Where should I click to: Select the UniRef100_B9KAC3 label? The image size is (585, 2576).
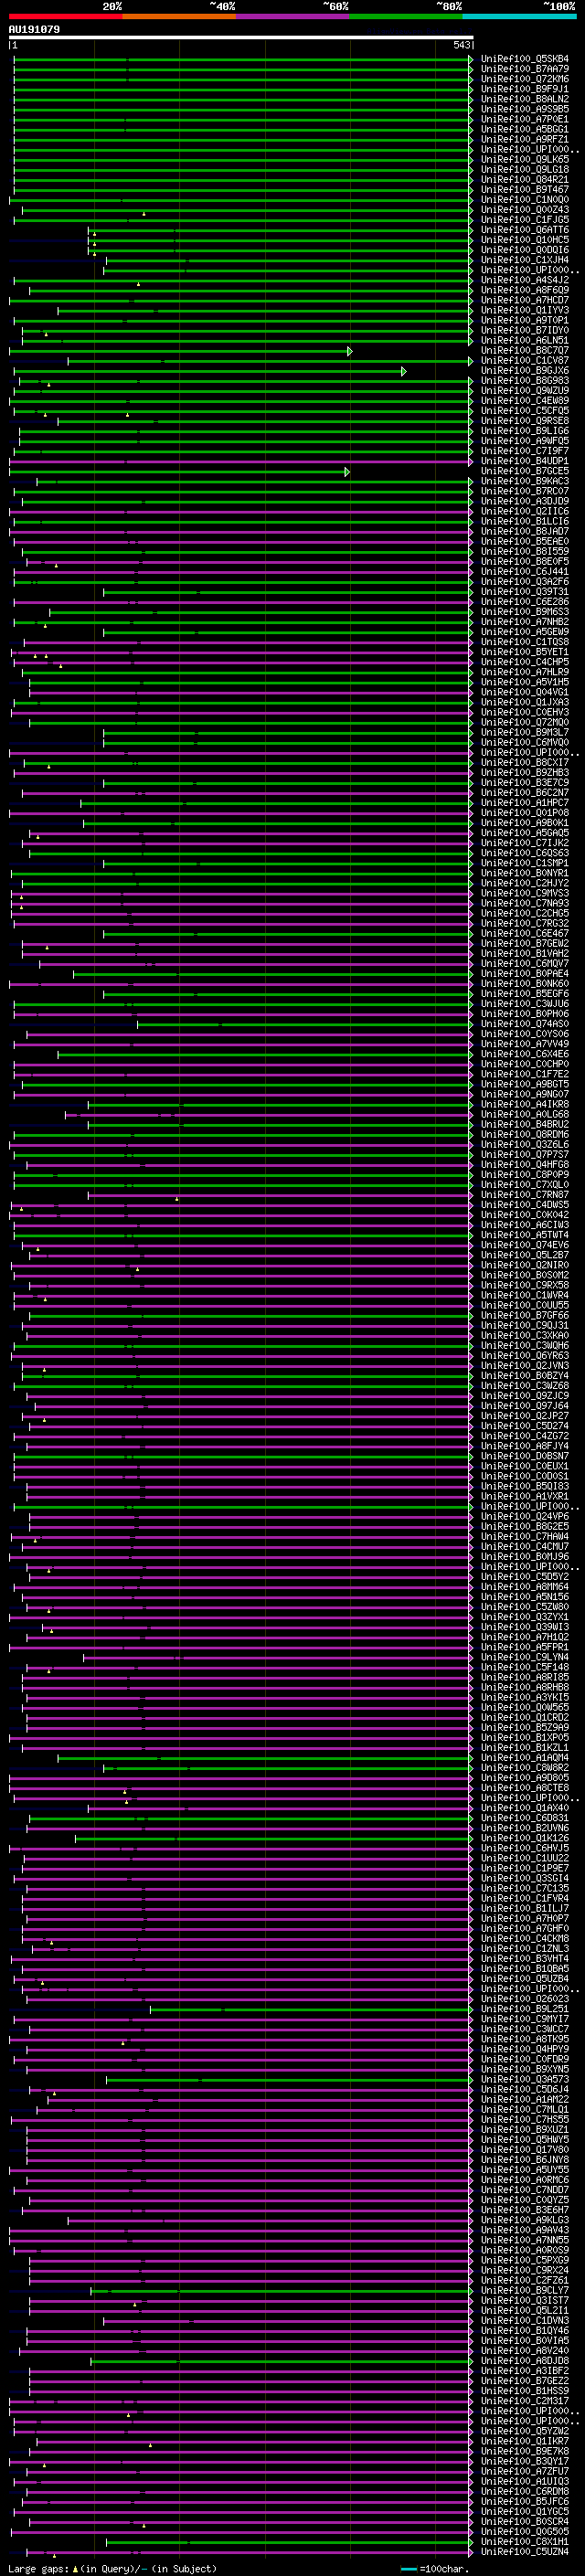[x=524, y=481]
